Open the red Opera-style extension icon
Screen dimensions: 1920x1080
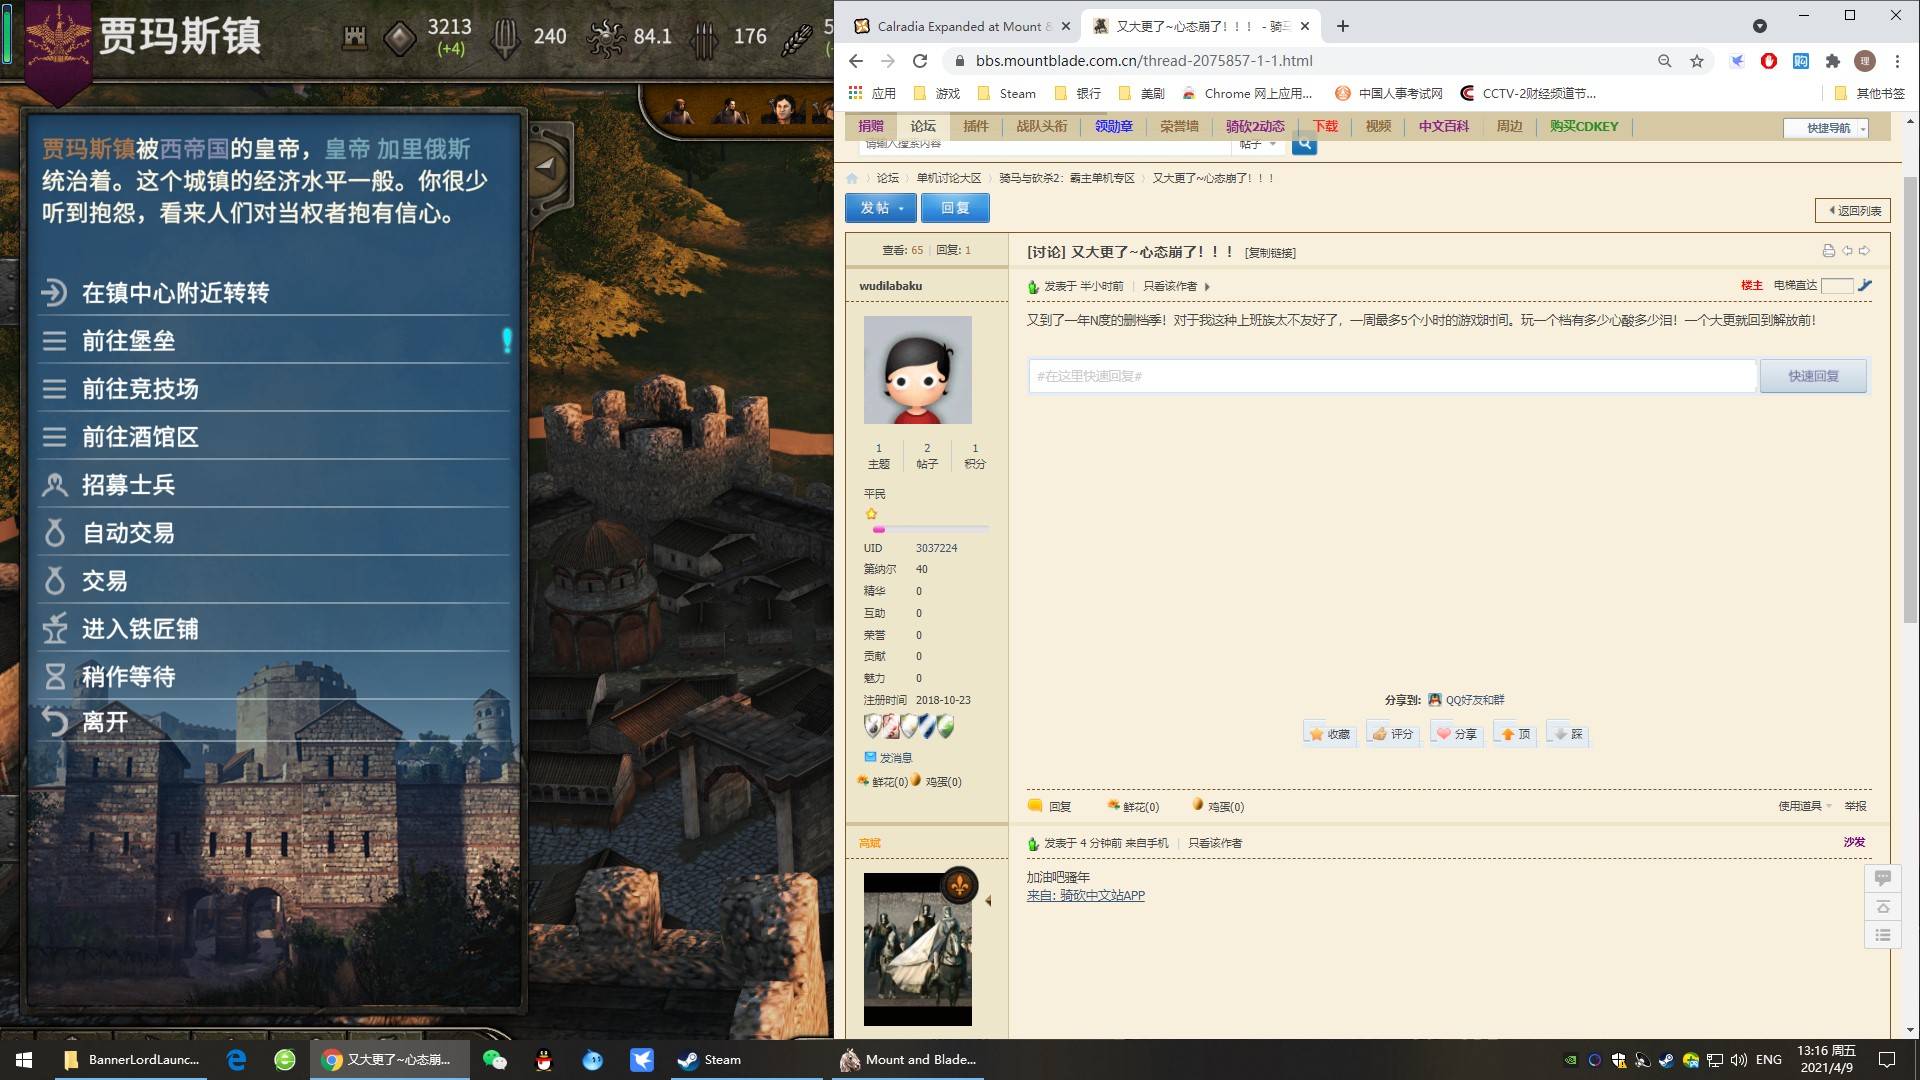[x=1769, y=61]
